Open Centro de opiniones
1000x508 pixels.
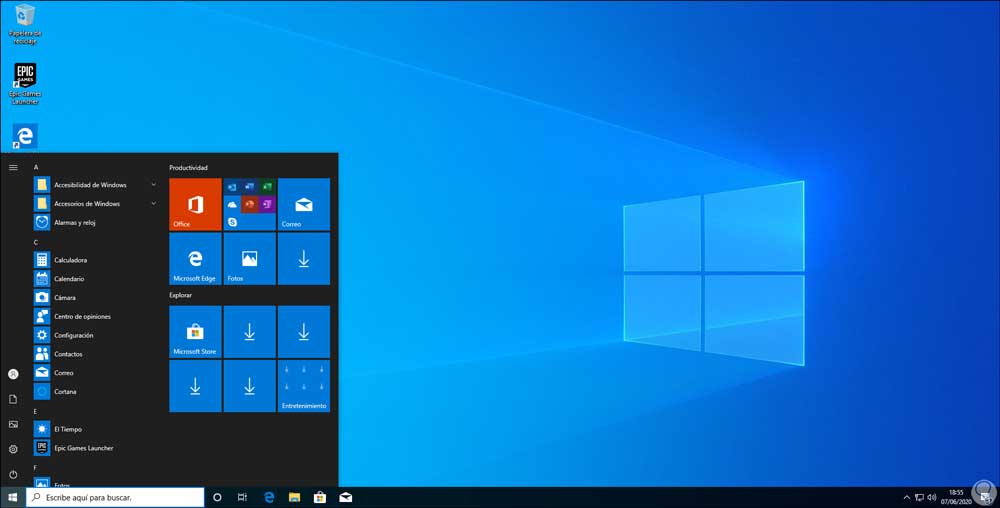96,316
